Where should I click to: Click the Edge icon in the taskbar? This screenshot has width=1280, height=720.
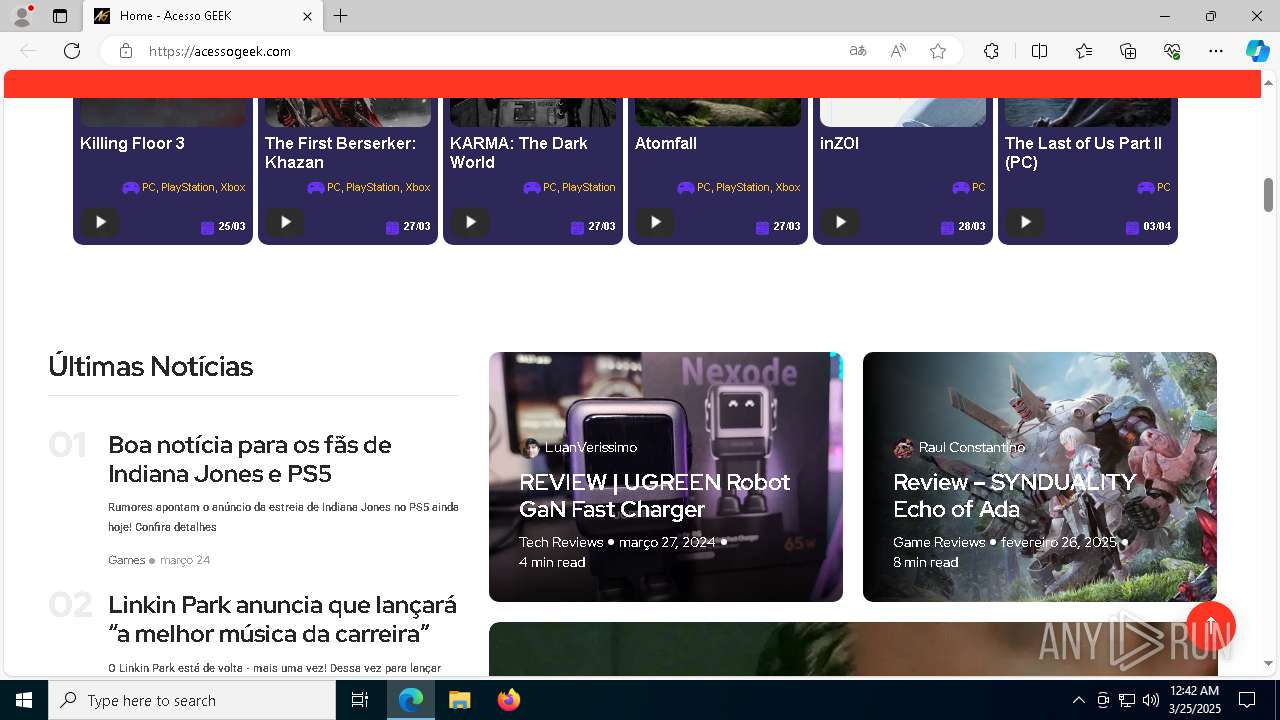(x=411, y=700)
